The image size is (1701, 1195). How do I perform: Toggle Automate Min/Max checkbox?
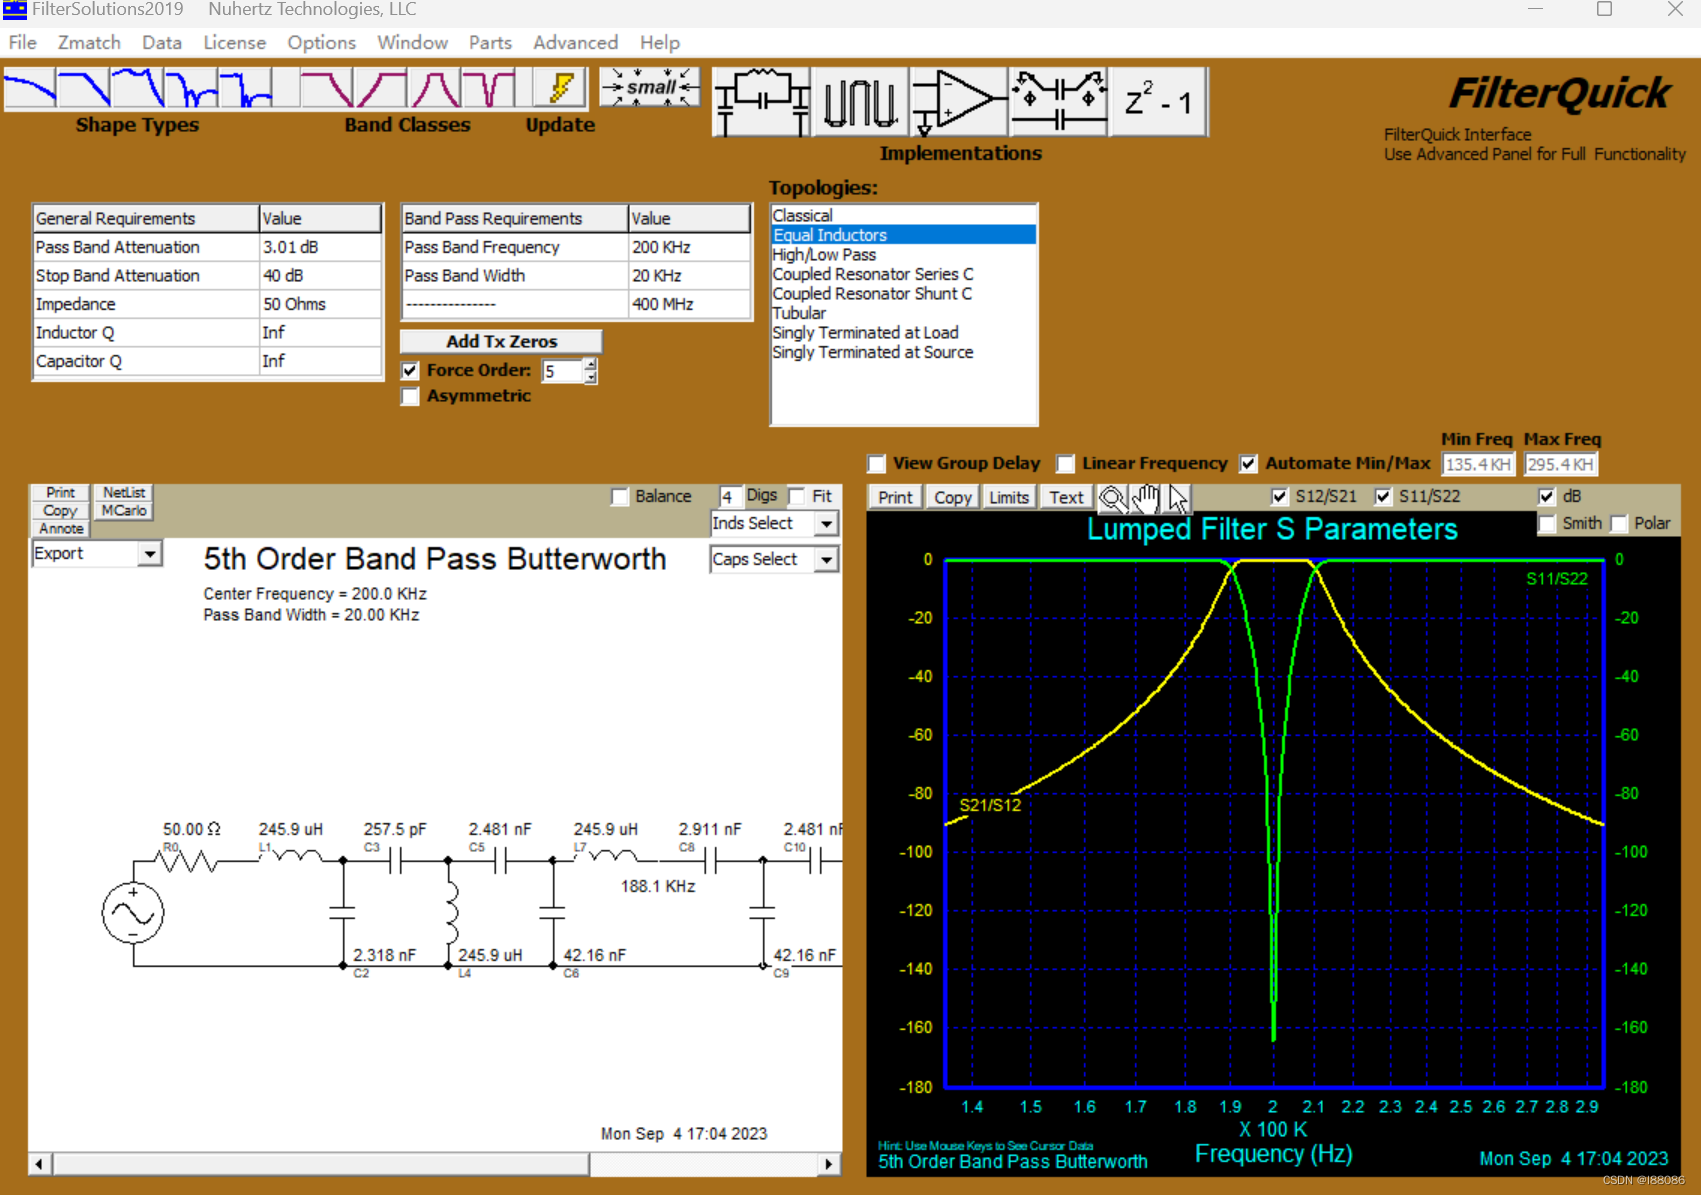1249,464
